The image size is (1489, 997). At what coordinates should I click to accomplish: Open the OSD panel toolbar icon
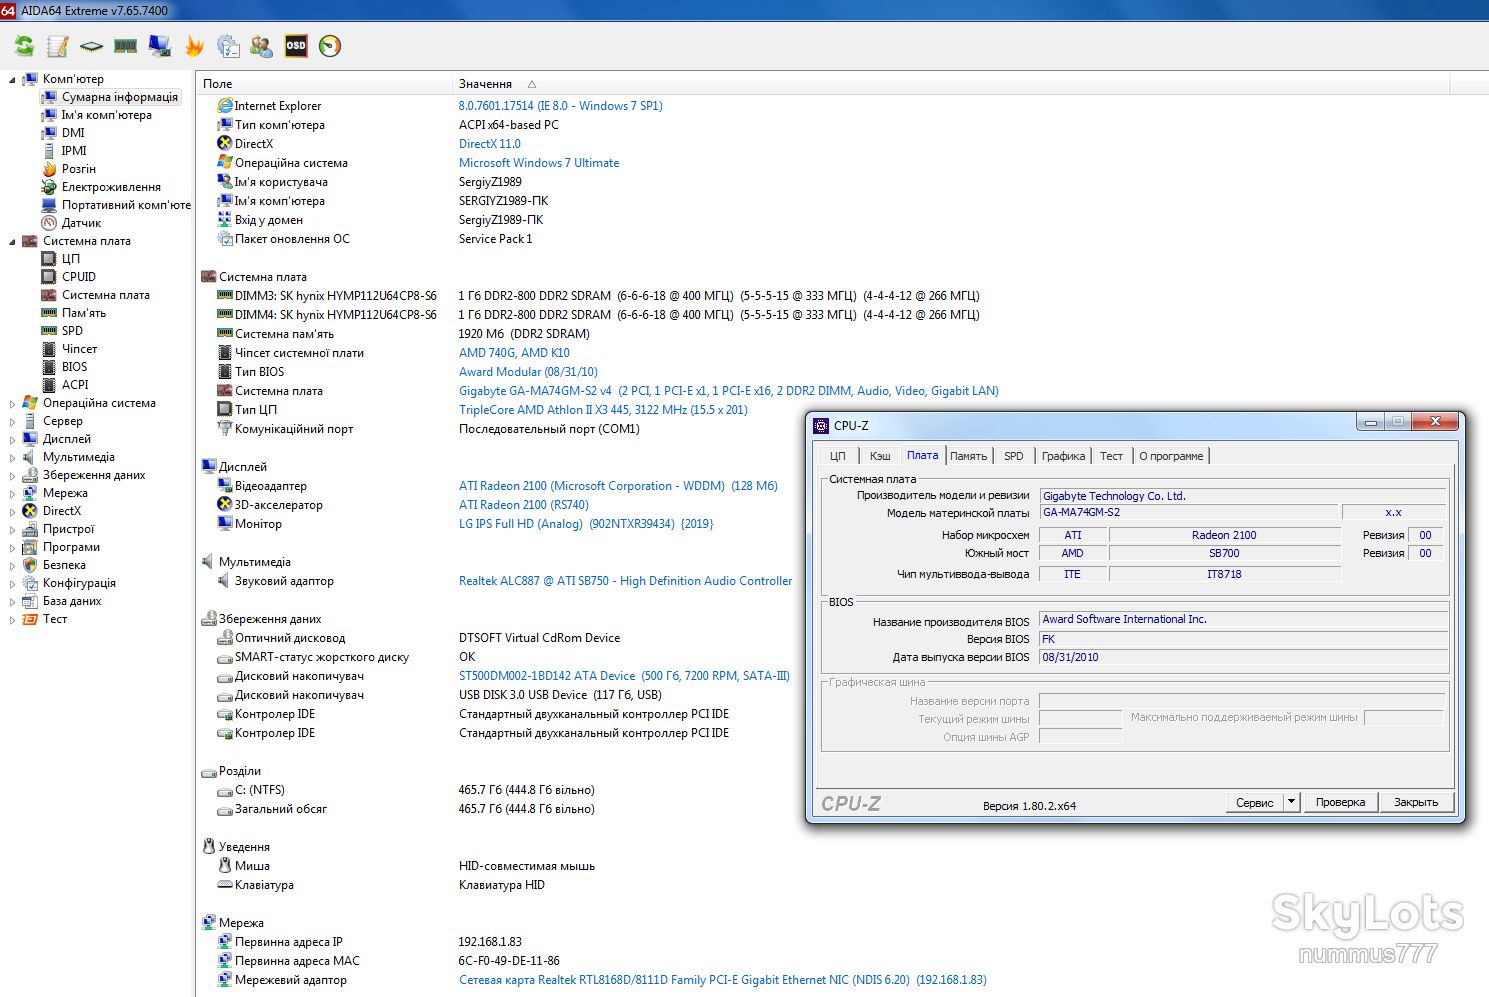pyautogui.click(x=296, y=46)
